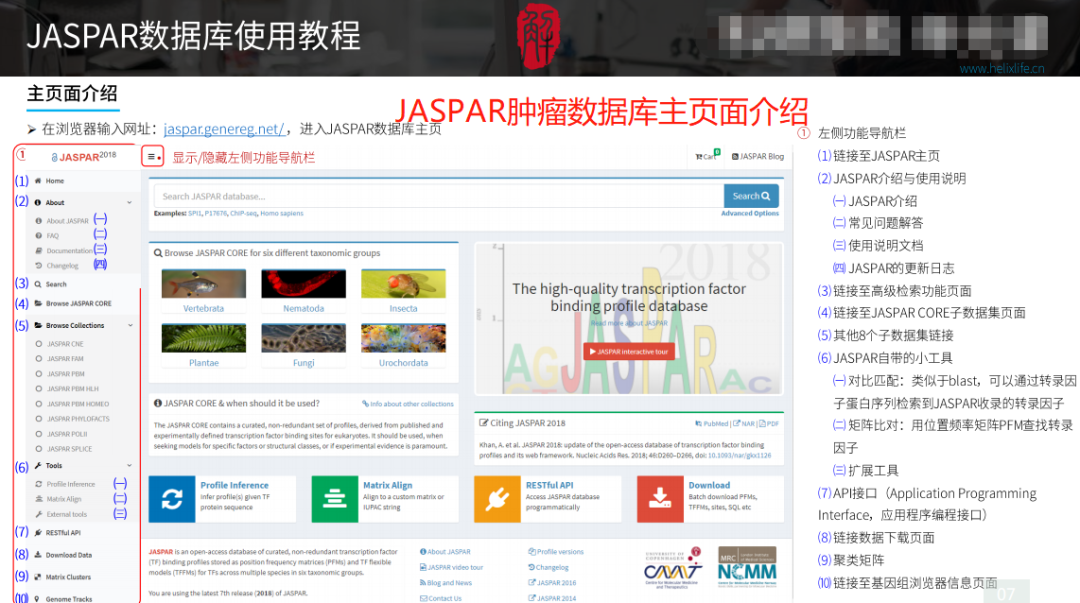Open Profile versions footer link
Image resolution: width=1080 pixels, height=603 pixels.
pyautogui.click(x=556, y=552)
